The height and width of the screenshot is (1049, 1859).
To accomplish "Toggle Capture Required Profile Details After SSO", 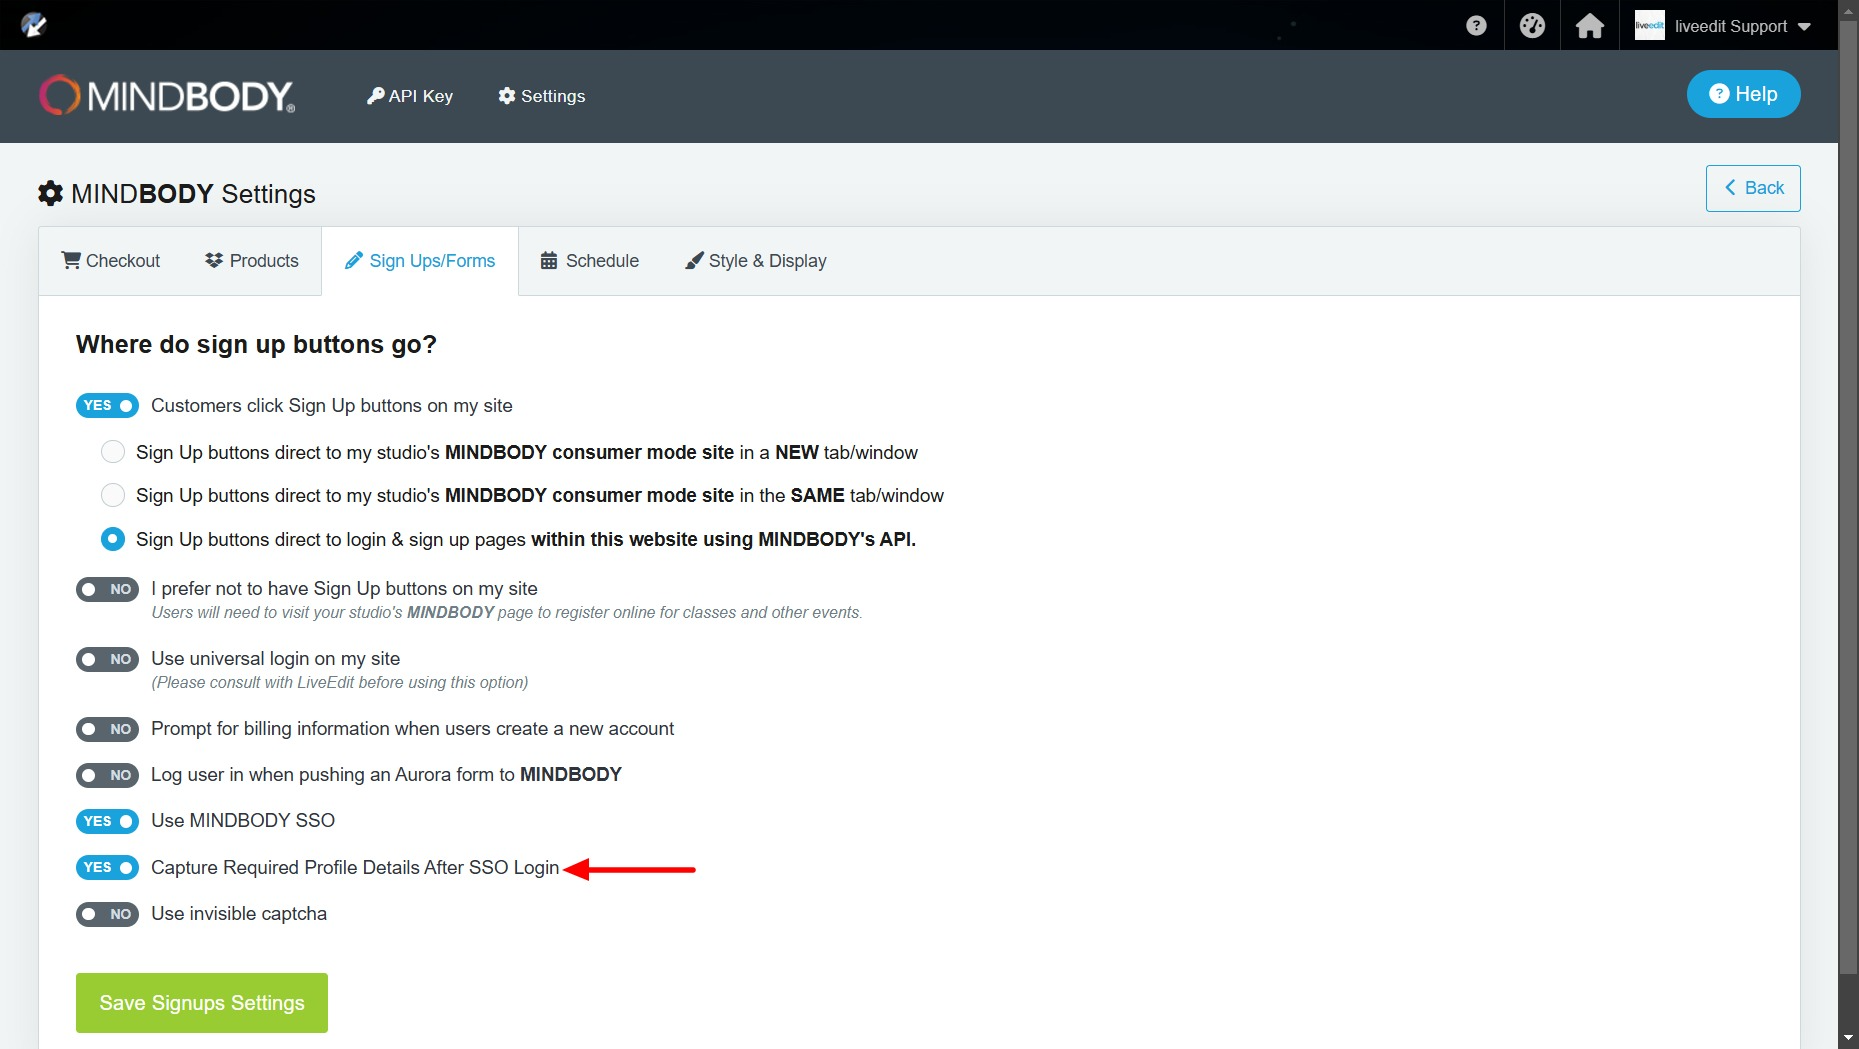I will 107,868.
